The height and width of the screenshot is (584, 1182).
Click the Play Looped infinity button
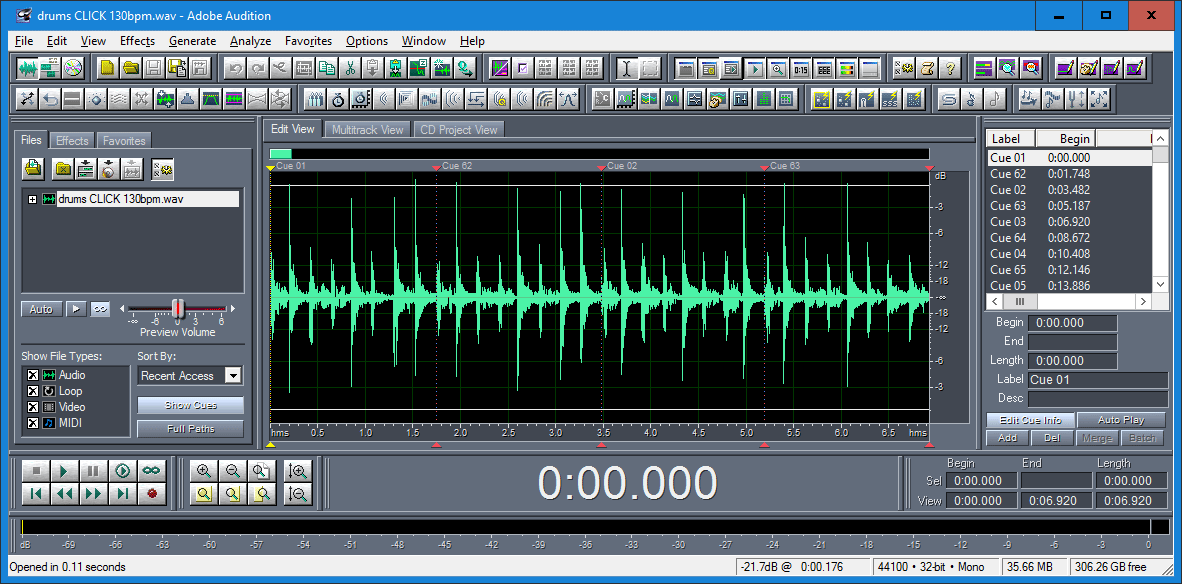click(x=151, y=471)
